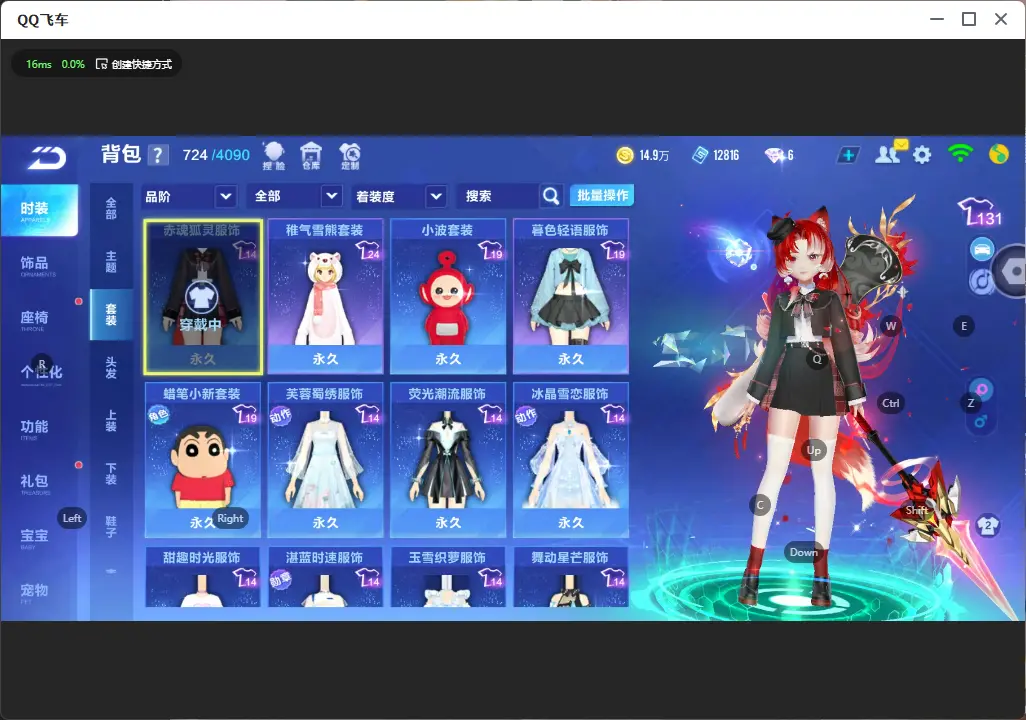Select the 冰晶雪恋服饰 outfit card
The image size is (1026, 720).
571,460
